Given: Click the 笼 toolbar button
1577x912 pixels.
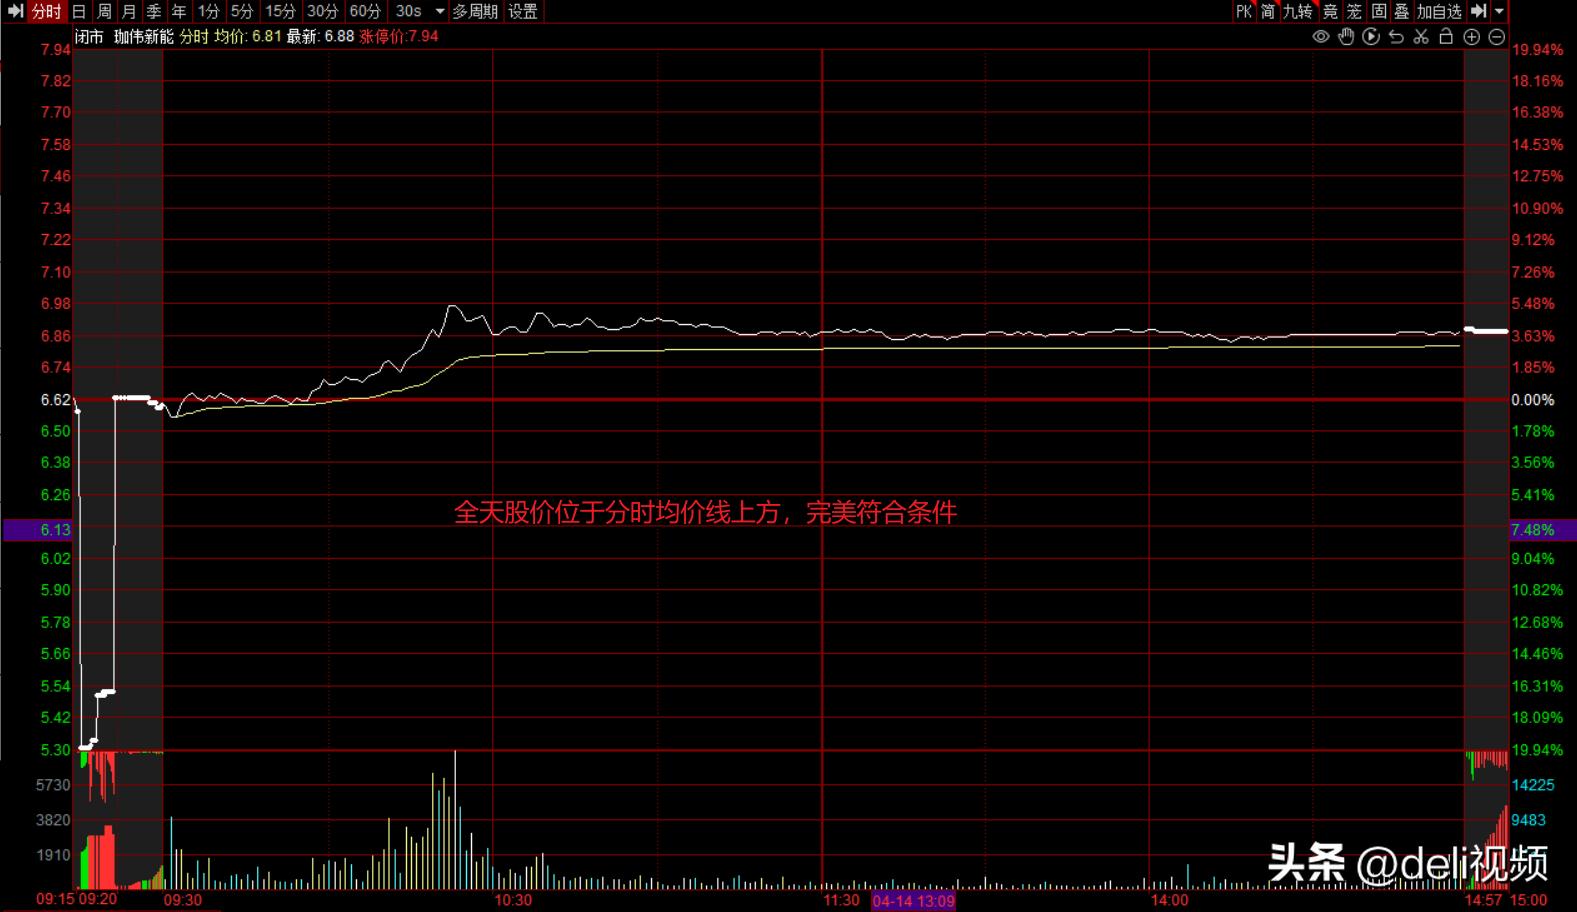Looking at the screenshot, I should click(1354, 11).
